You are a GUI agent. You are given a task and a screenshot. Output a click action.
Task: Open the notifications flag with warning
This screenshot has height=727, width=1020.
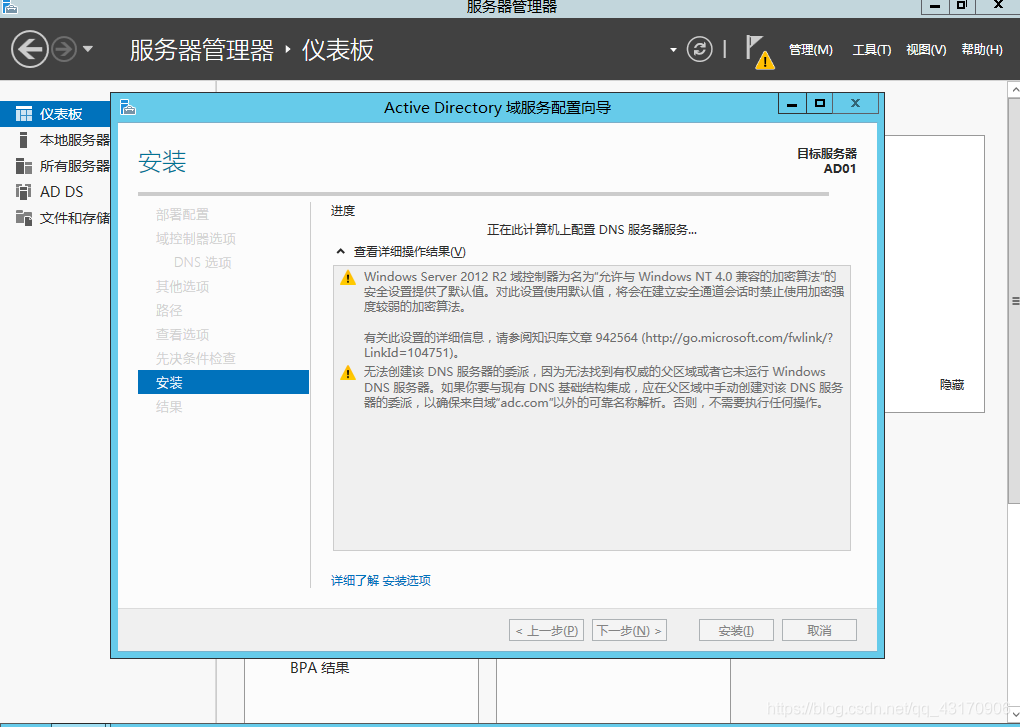(x=759, y=51)
